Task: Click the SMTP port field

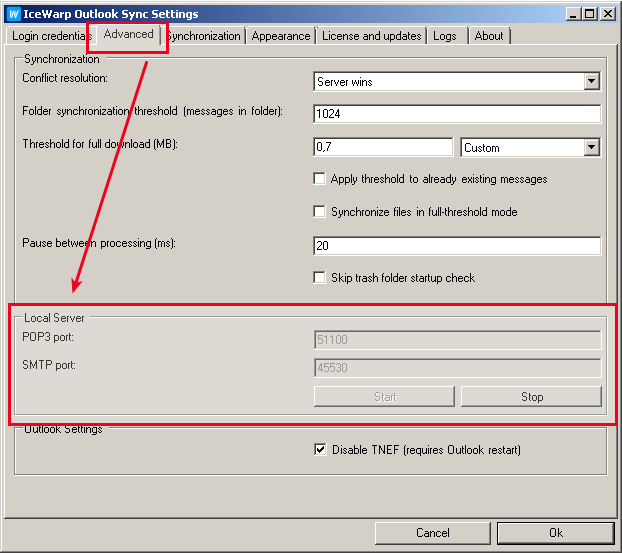Action: (457, 368)
